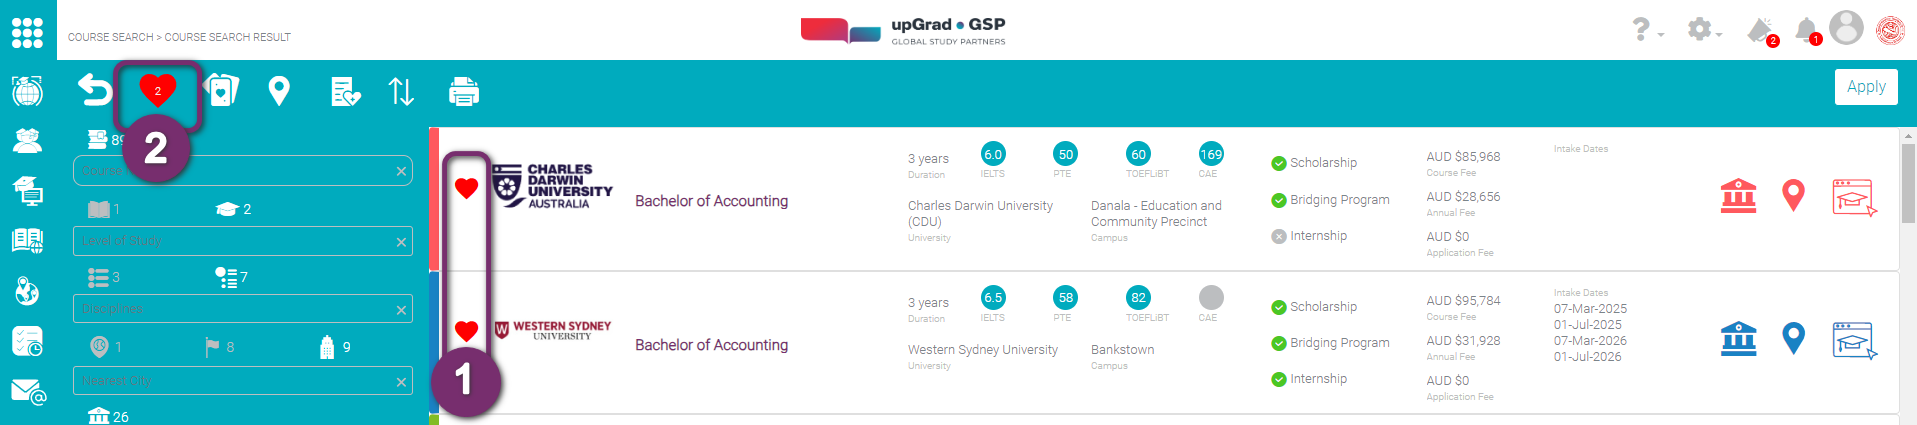1917x425 pixels.
Task: Open the Nearest City filter dropdown
Action: (235, 381)
